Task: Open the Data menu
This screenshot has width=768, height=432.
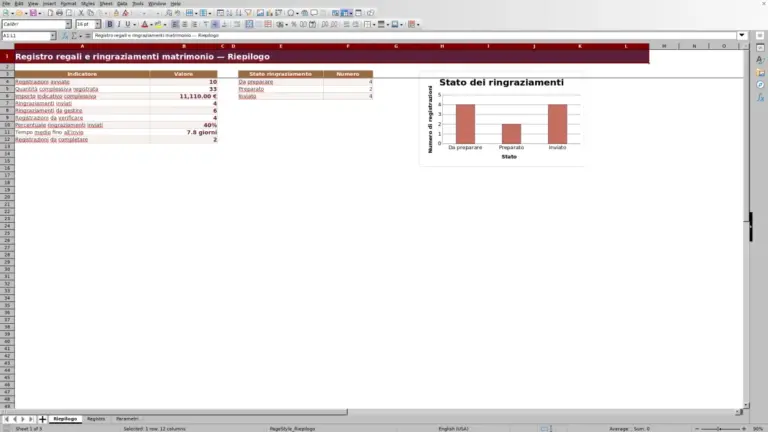Action: click(122, 3)
